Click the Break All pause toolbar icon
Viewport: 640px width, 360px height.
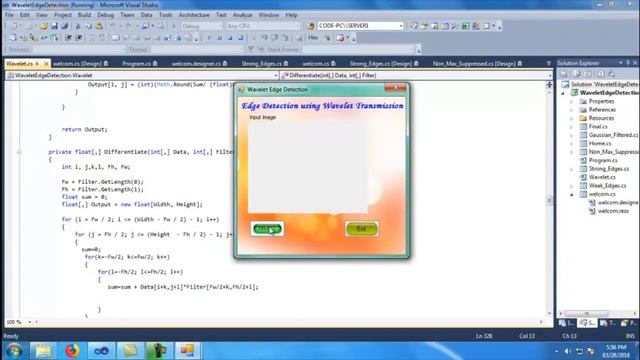(x=219, y=38)
